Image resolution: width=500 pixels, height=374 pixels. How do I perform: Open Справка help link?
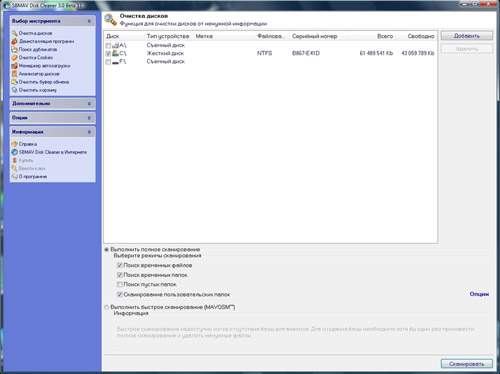tap(28, 144)
